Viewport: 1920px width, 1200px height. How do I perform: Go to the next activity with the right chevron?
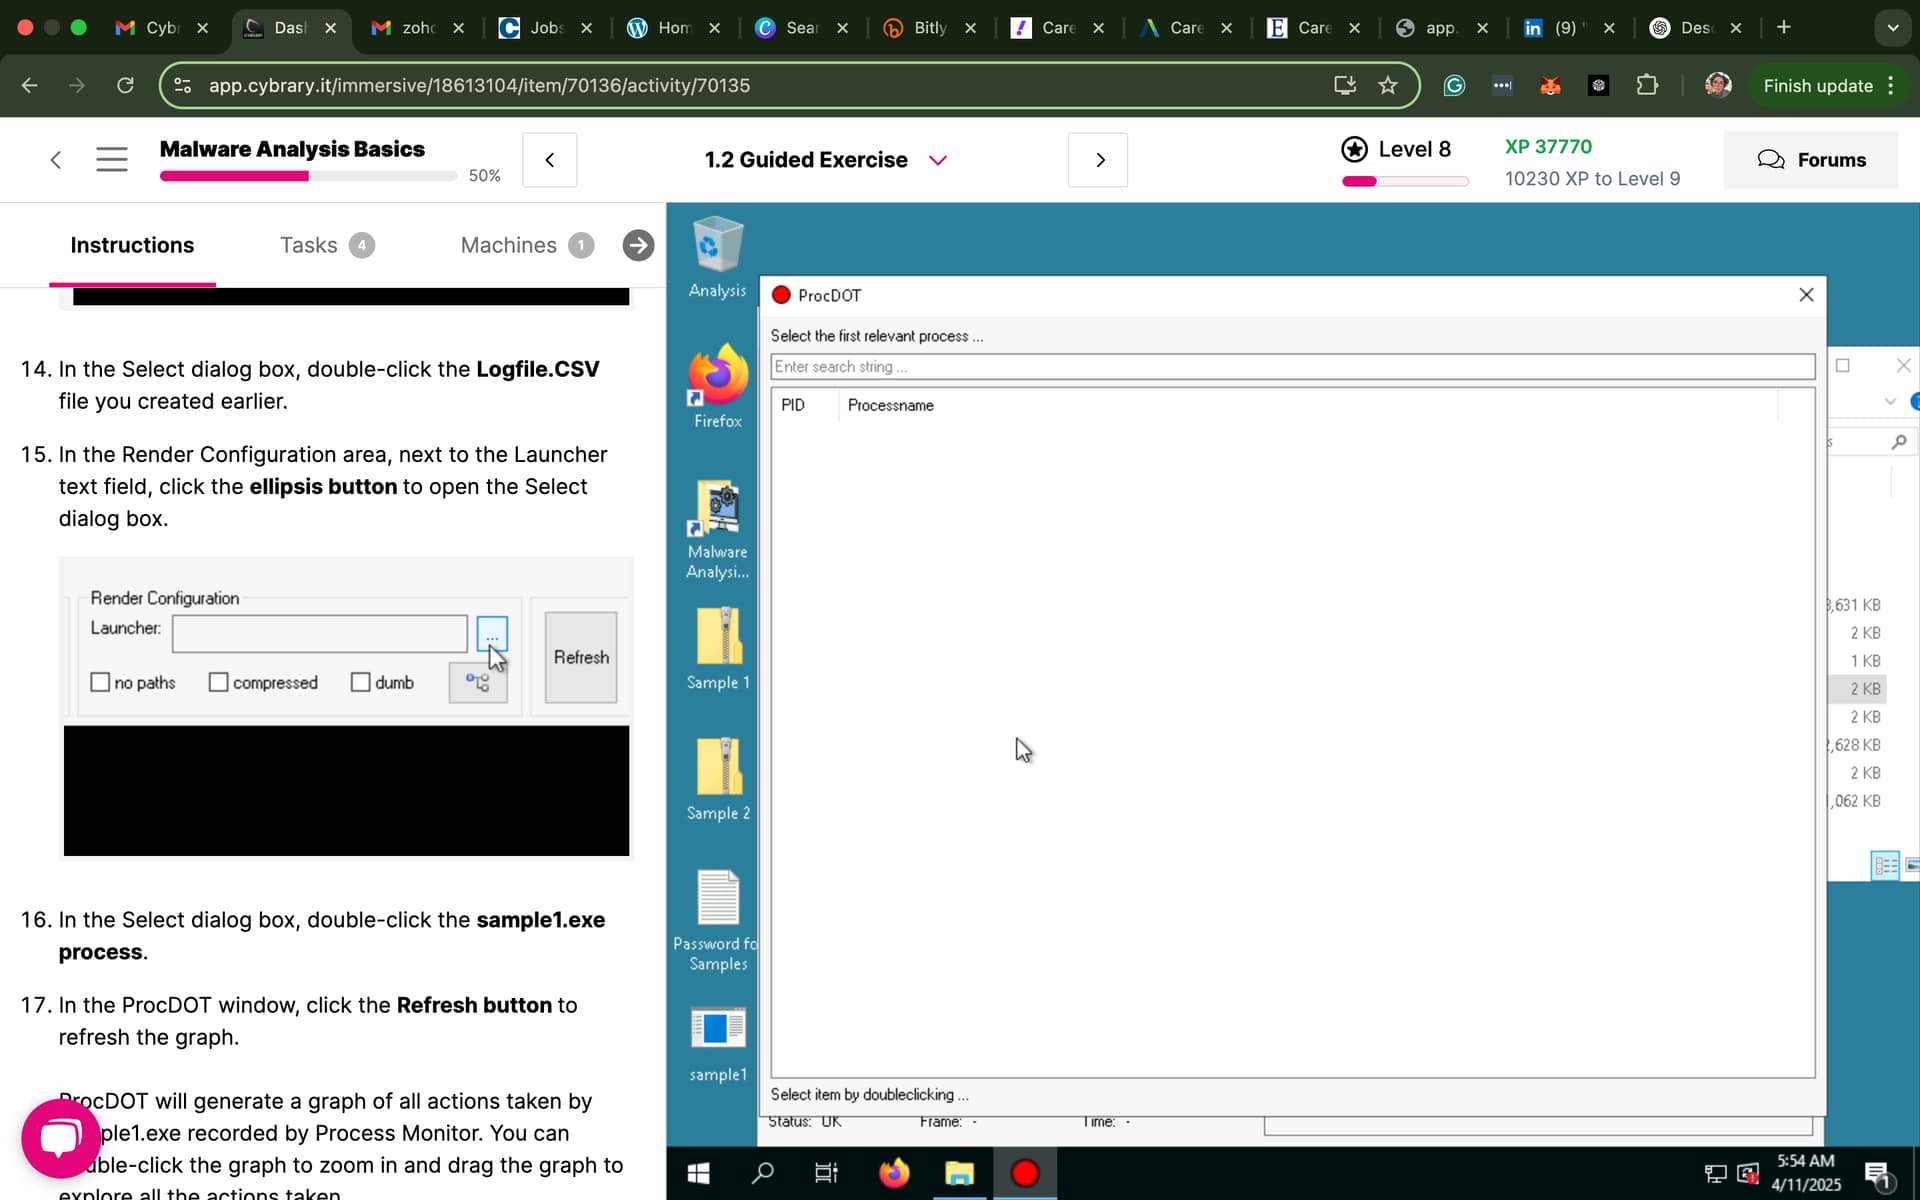(1099, 160)
